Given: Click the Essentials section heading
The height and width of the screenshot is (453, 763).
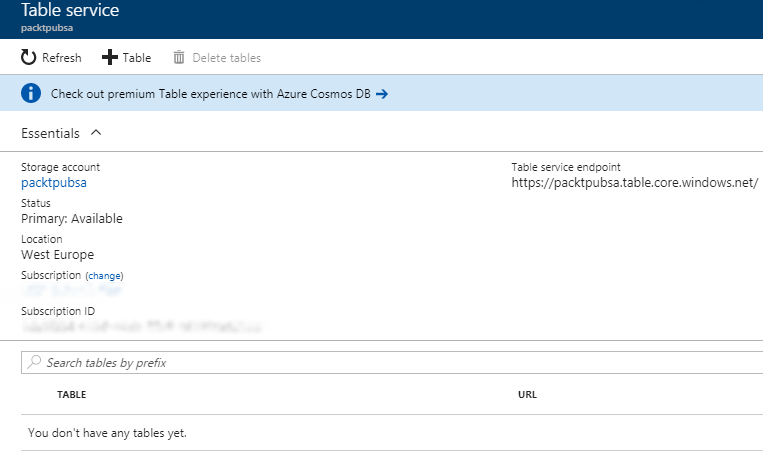Looking at the screenshot, I should pyautogui.click(x=50, y=132).
